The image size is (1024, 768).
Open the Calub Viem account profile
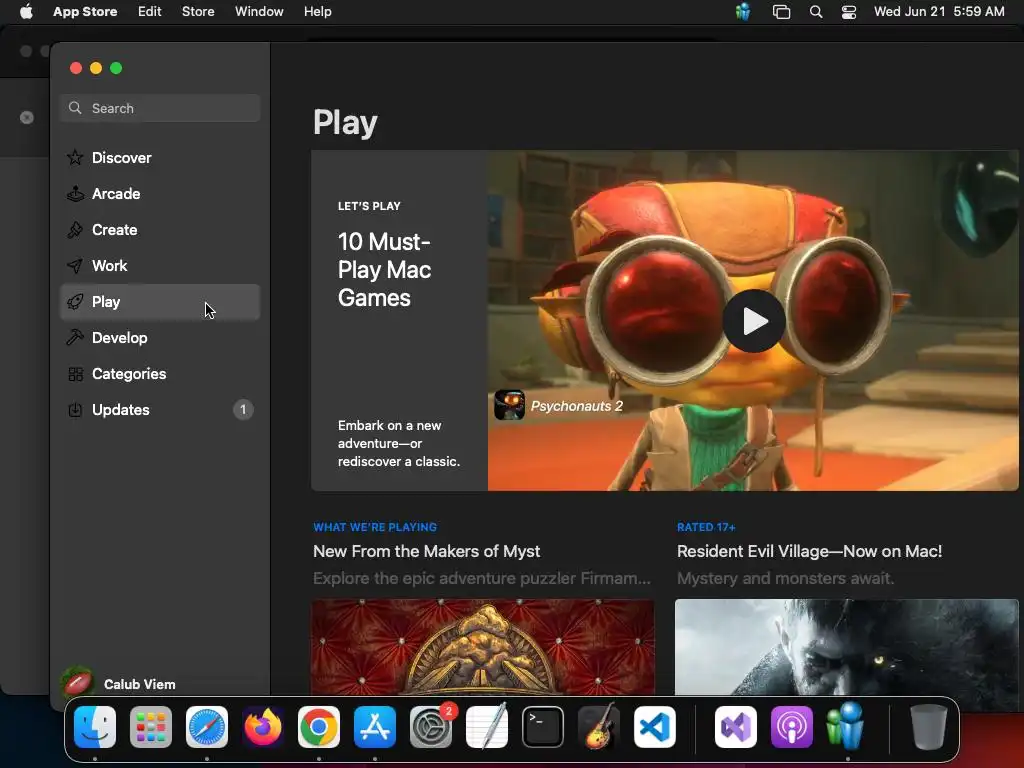point(121,684)
